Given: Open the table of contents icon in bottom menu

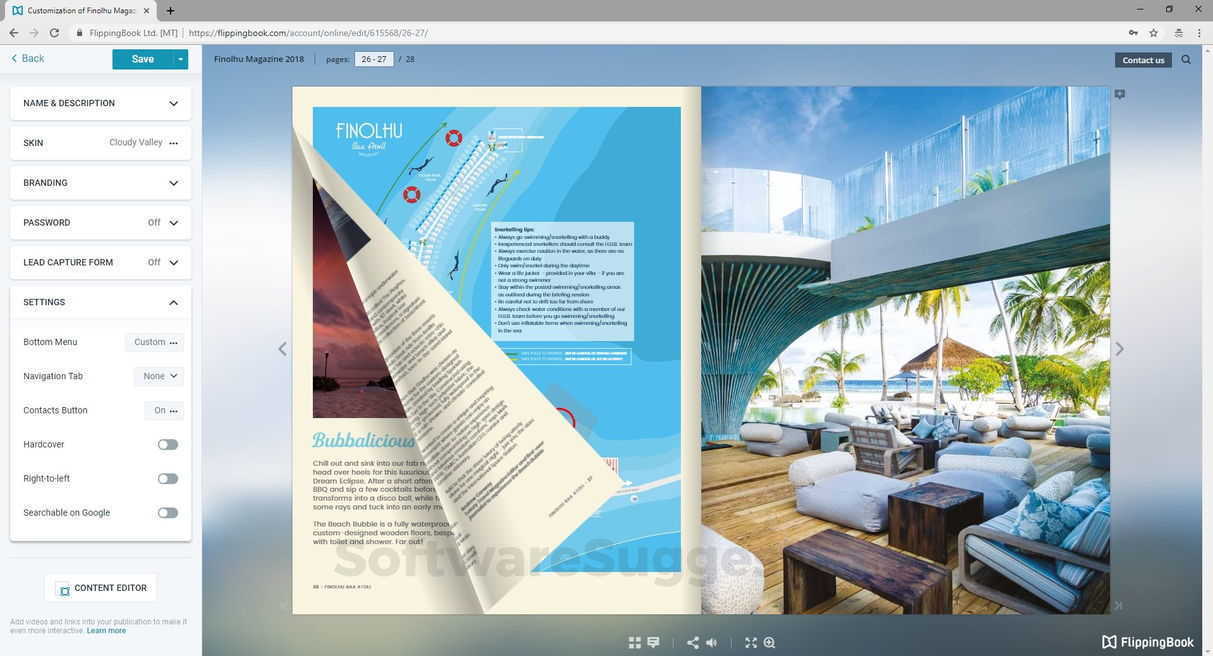Looking at the screenshot, I should tap(654, 642).
